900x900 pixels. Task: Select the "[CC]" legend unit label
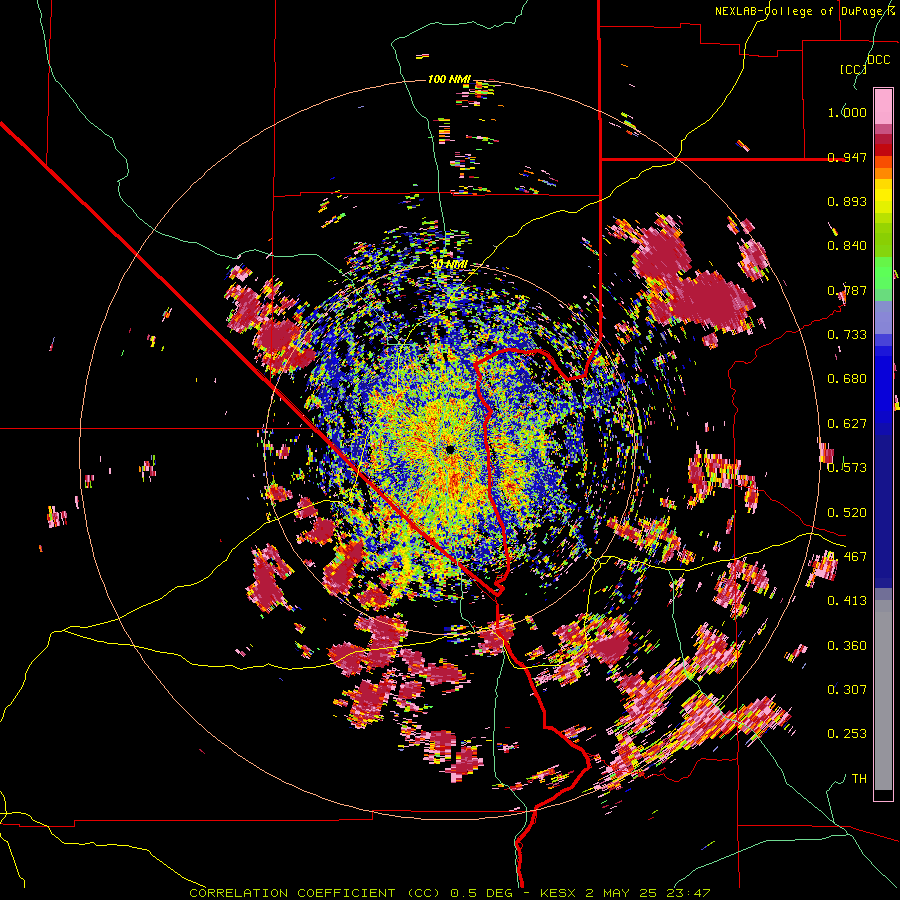click(853, 69)
